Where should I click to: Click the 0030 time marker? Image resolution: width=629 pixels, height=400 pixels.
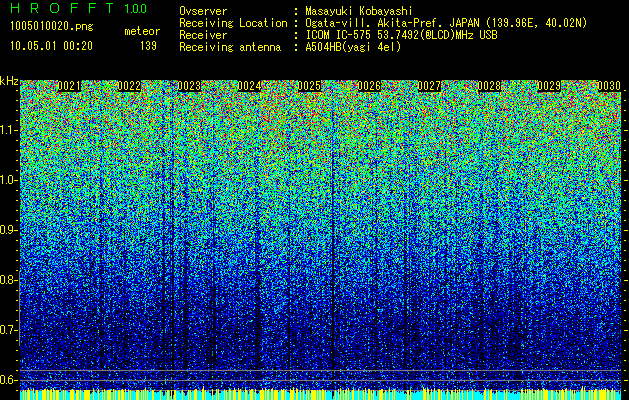(x=609, y=86)
